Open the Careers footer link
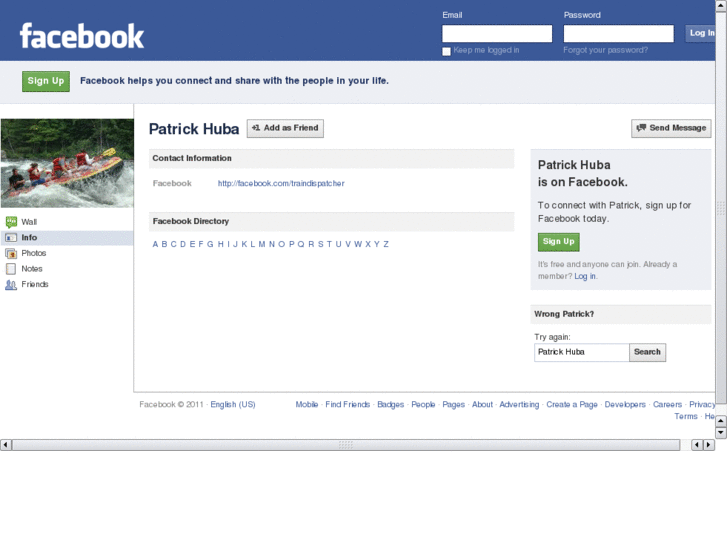The height and width of the screenshot is (545, 727). click(667, 404)
